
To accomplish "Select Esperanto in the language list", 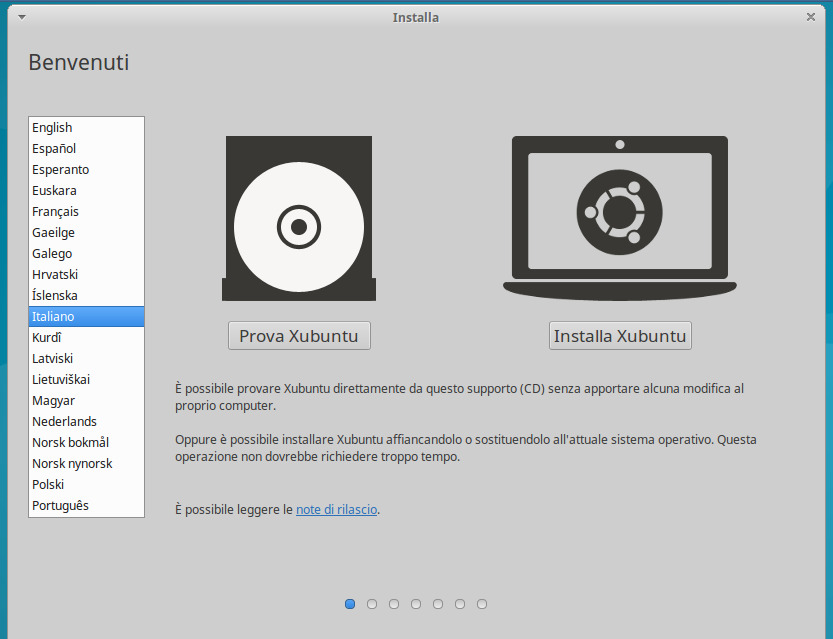I will [86, 169].
